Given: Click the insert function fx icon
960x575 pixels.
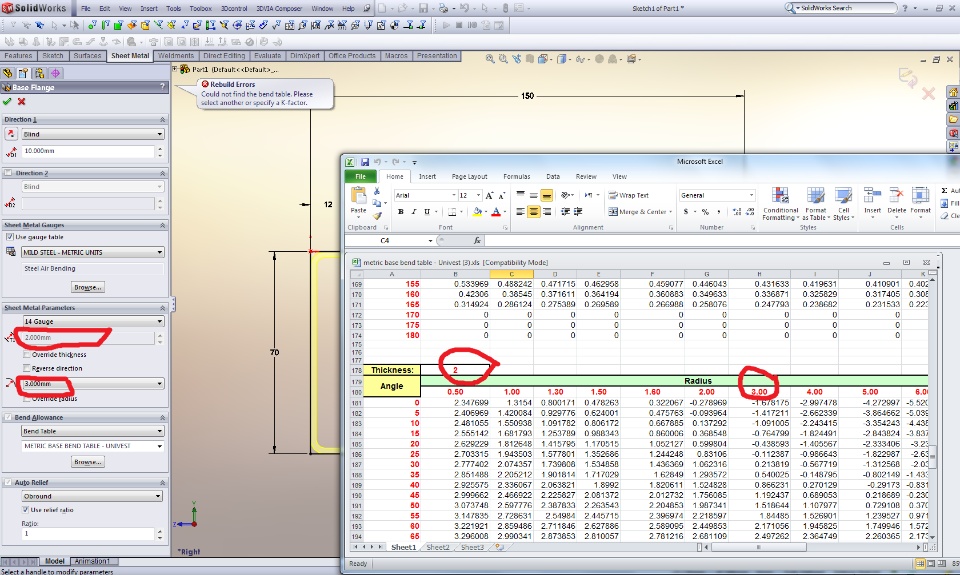Looking at the screenshot, I should [x=477, y=241].
